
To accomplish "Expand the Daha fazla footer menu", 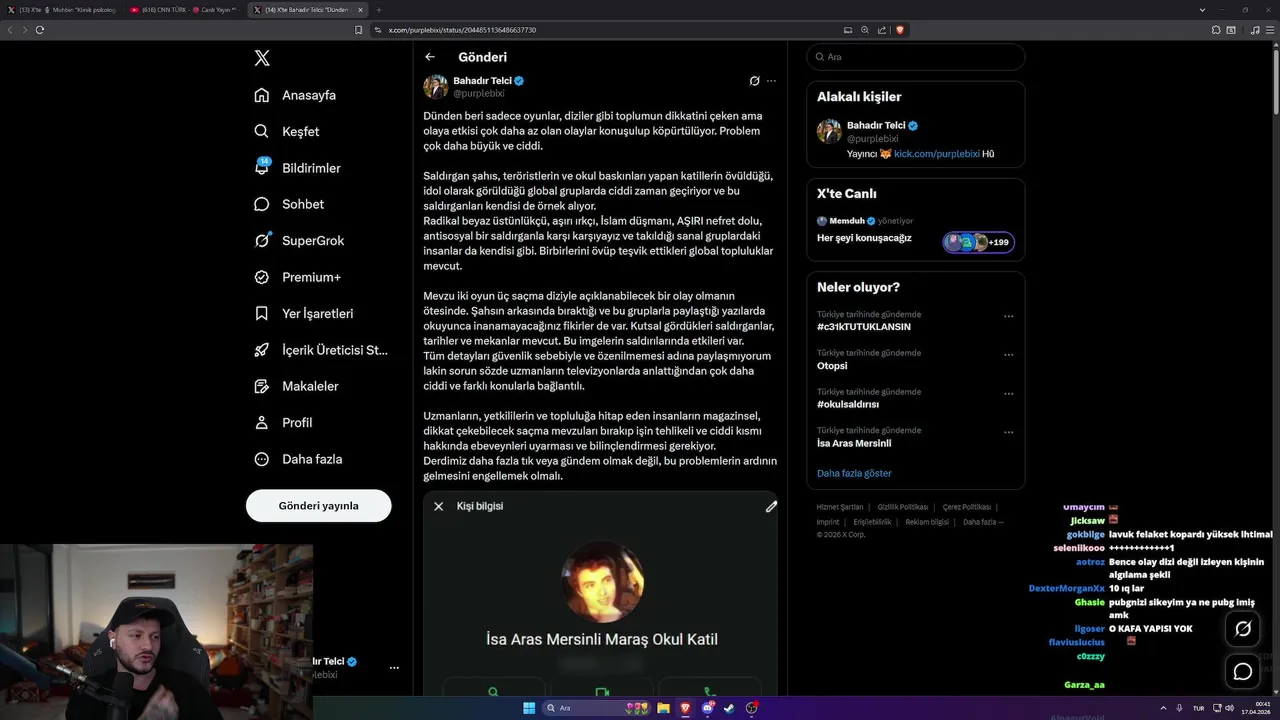I will click(983, 522).
